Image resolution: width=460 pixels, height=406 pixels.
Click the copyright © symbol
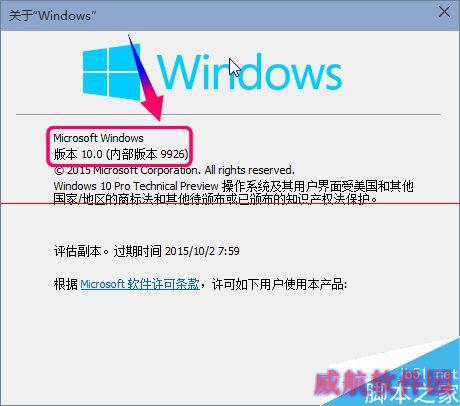[x=59, y=171]
